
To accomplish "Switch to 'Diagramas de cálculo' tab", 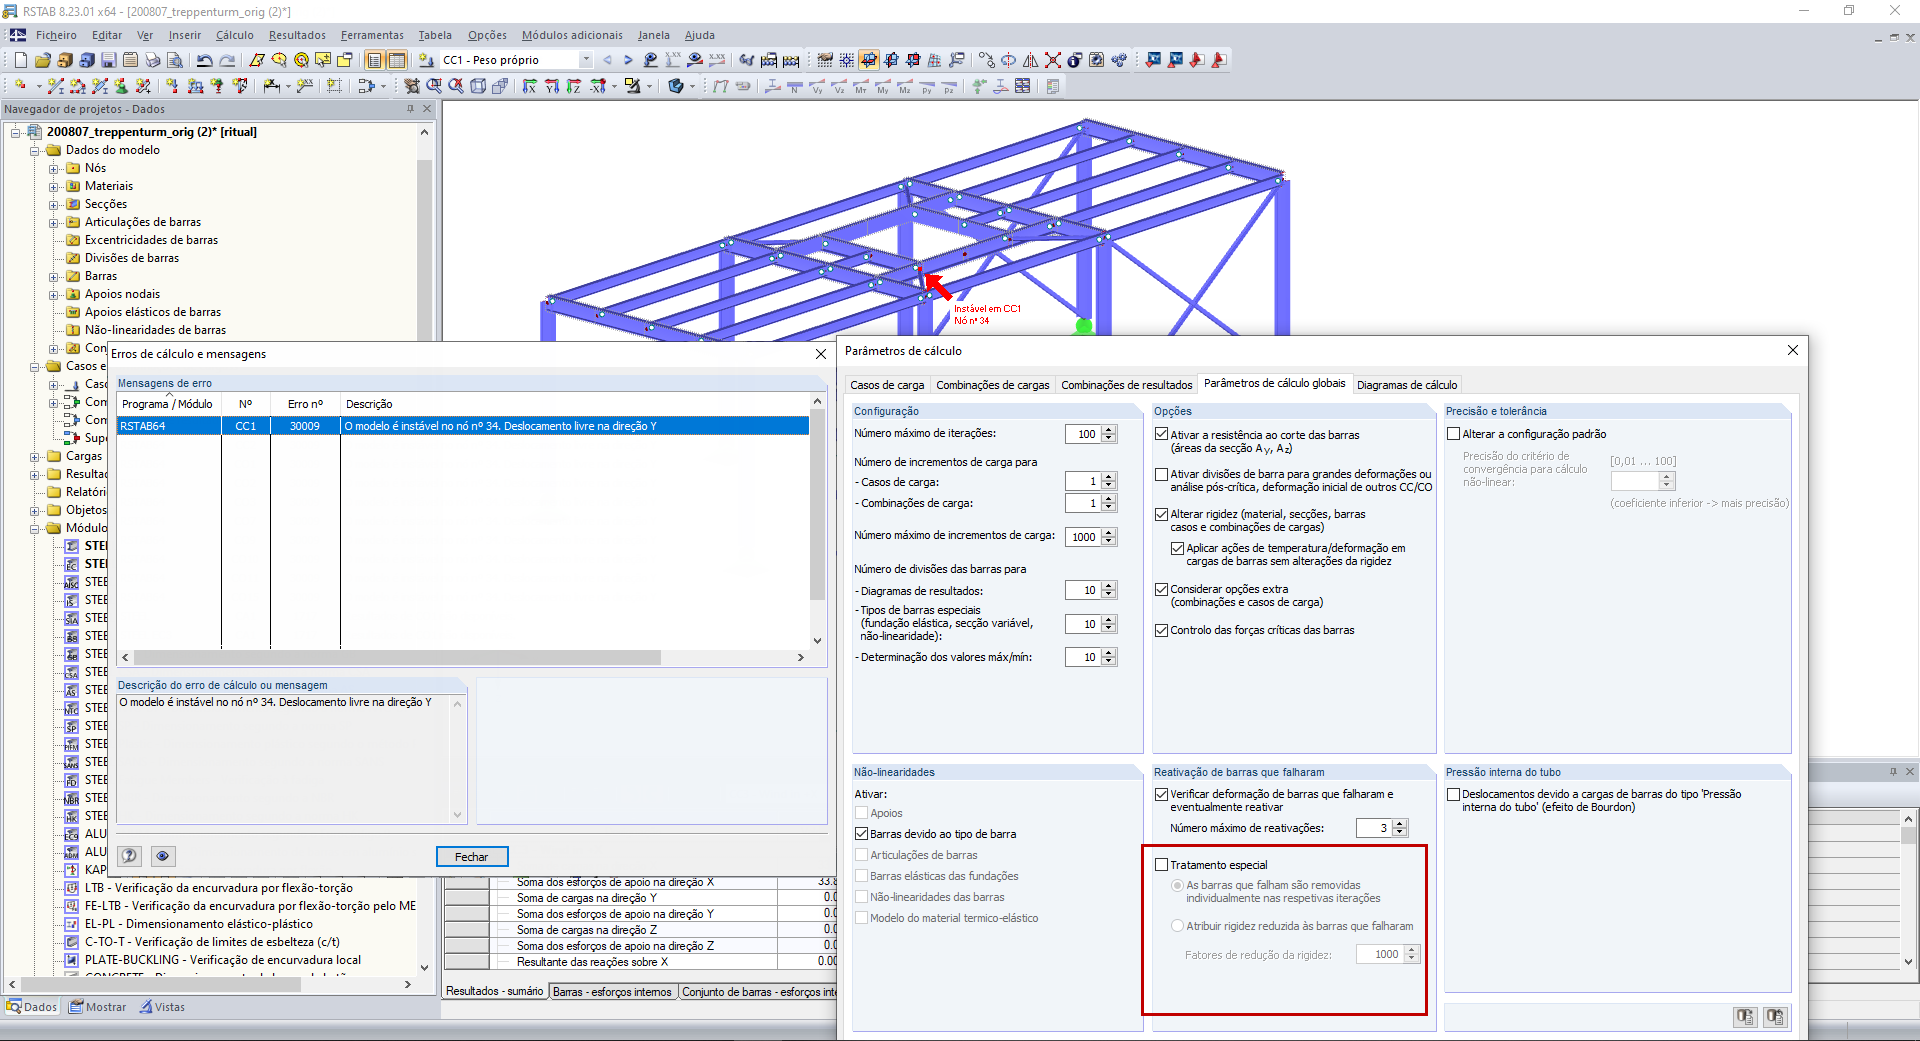I will click(1407, 385).
